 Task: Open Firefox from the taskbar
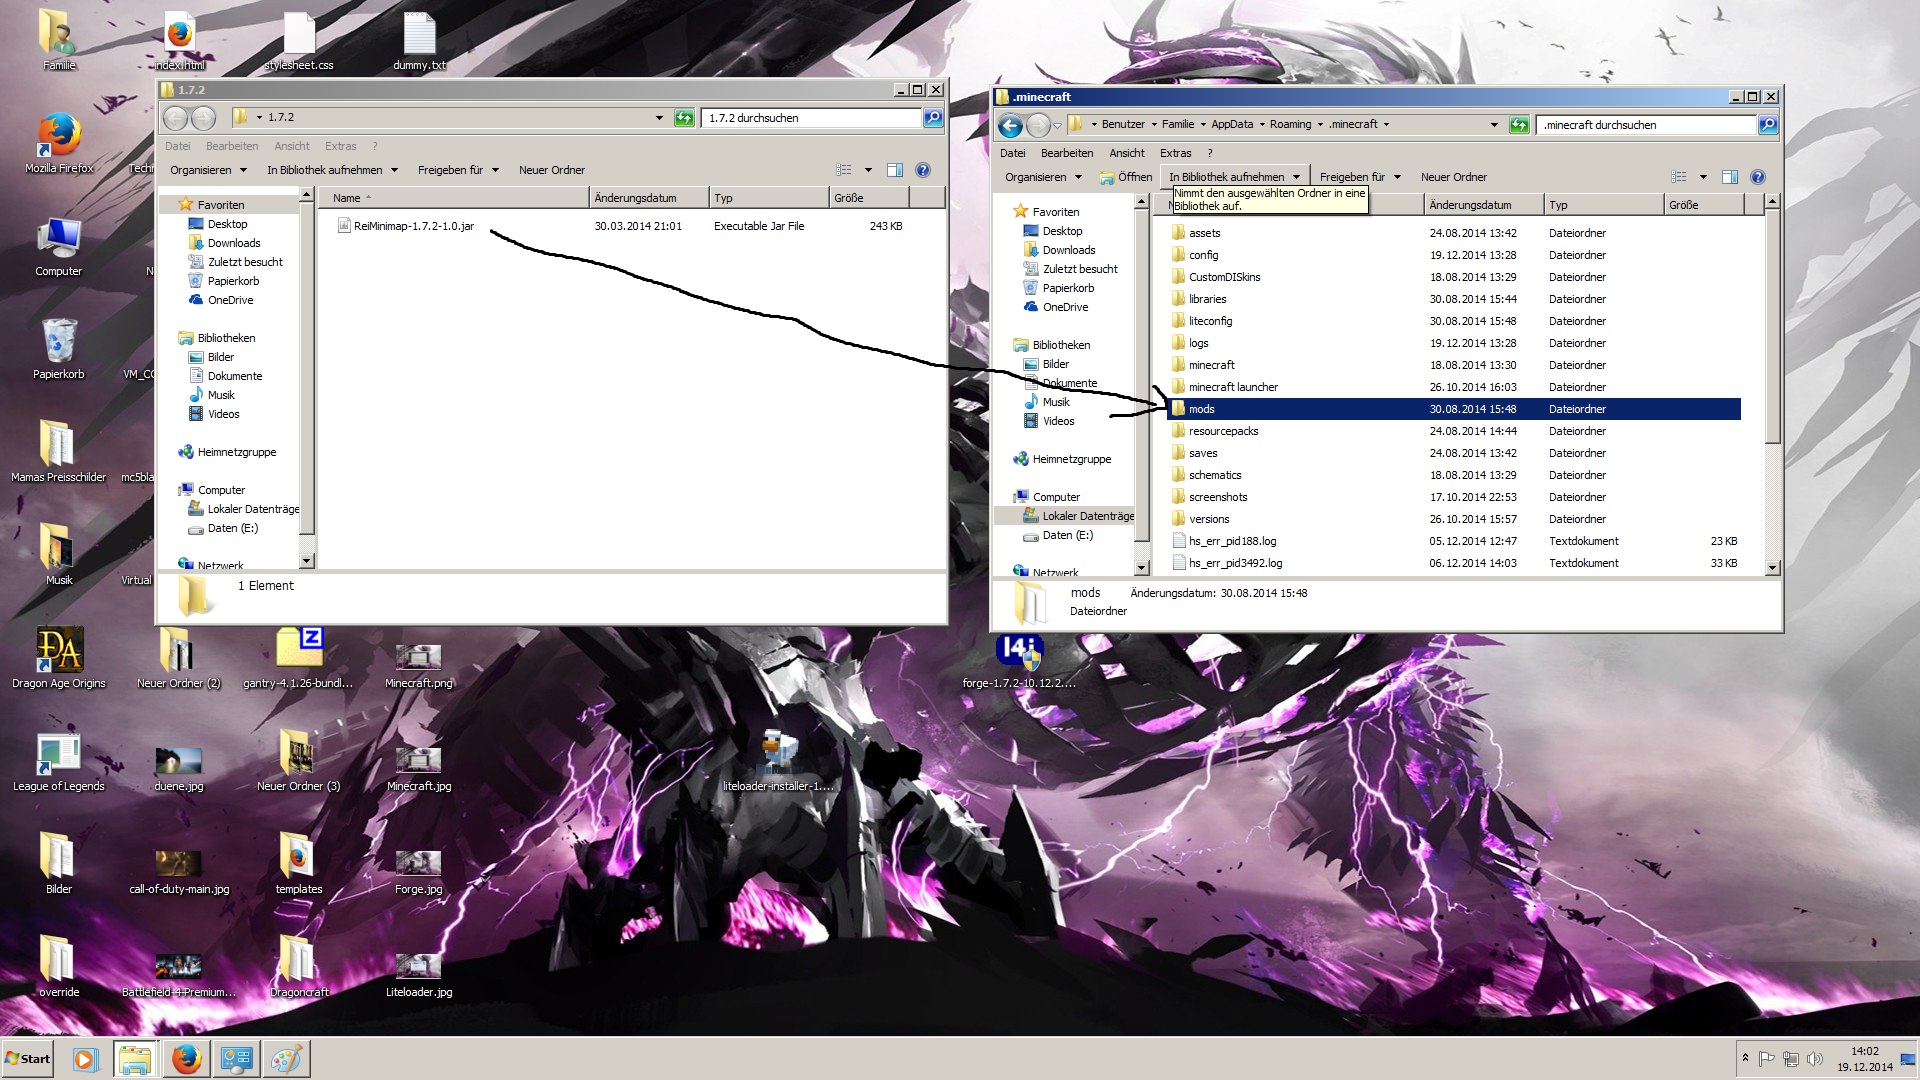(186, 1059)
